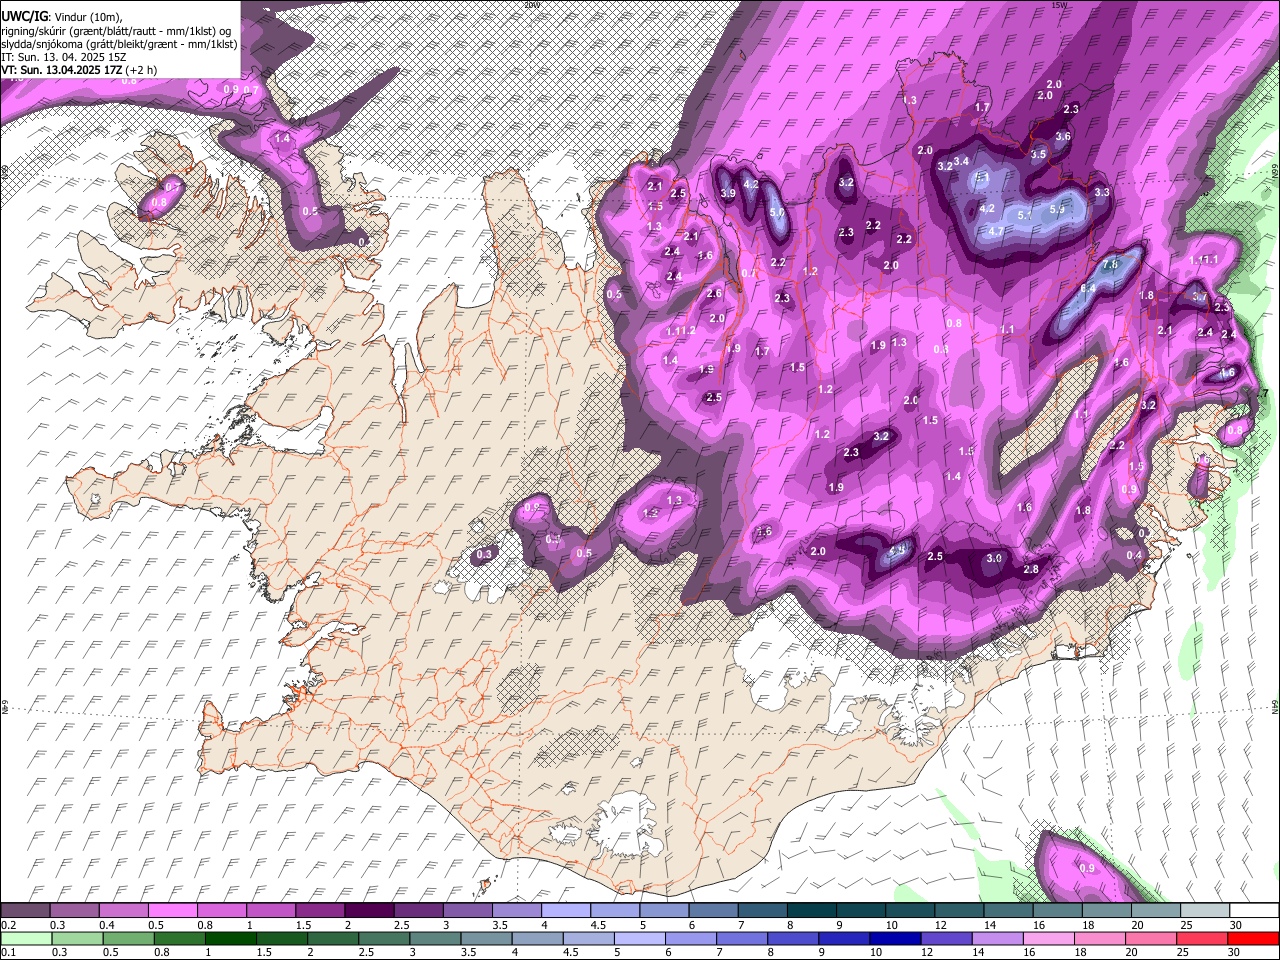This screenshot has width=1280, height=960.
Task: Click the 6.4 snowfall value on the map
Action: click(1088, 288)
